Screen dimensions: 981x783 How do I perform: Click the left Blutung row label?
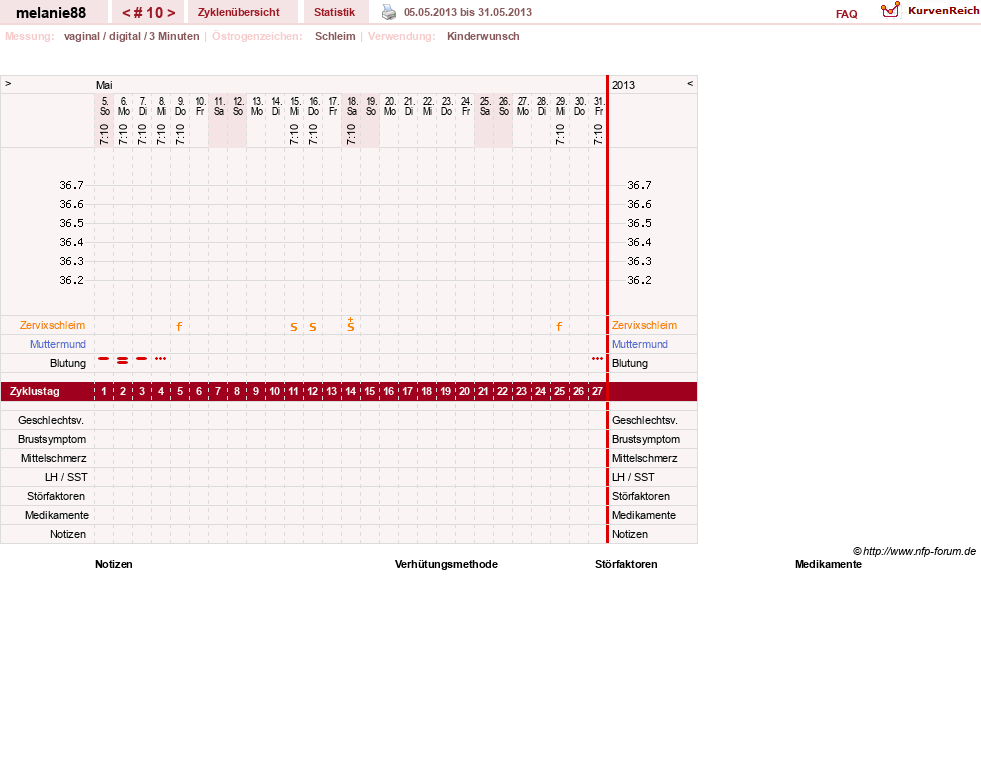(x=68, y=363)
